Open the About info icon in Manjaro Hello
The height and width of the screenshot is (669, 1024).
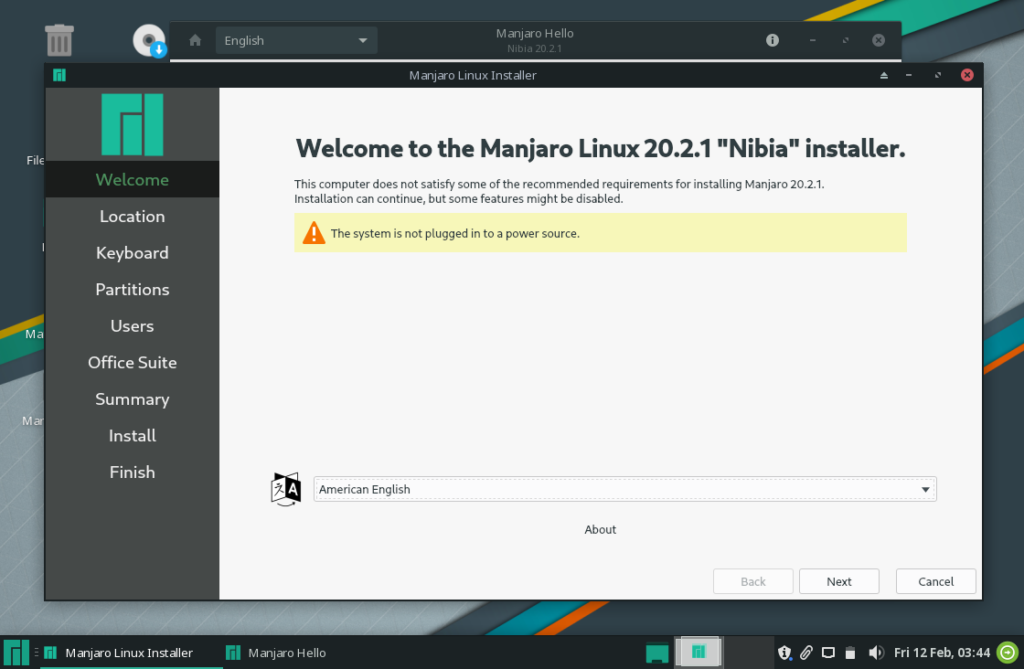click(772, 41)
